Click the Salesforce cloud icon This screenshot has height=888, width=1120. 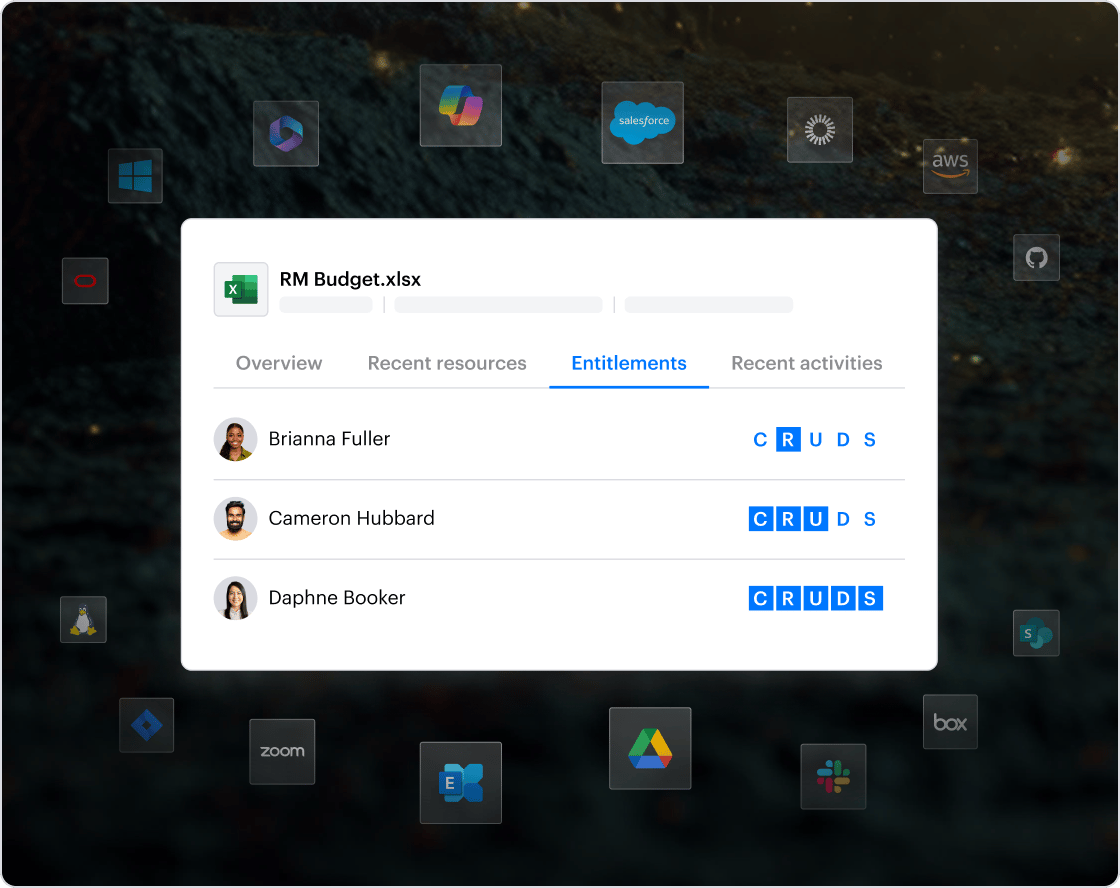pos(642,122)
